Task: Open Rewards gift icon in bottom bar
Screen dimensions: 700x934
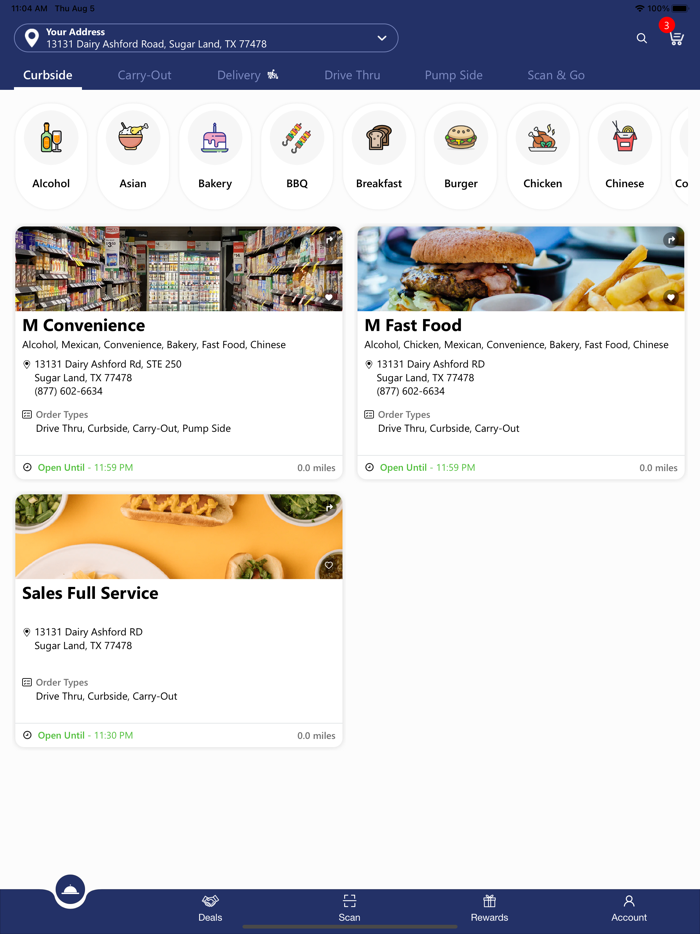Action: [489, 900]
